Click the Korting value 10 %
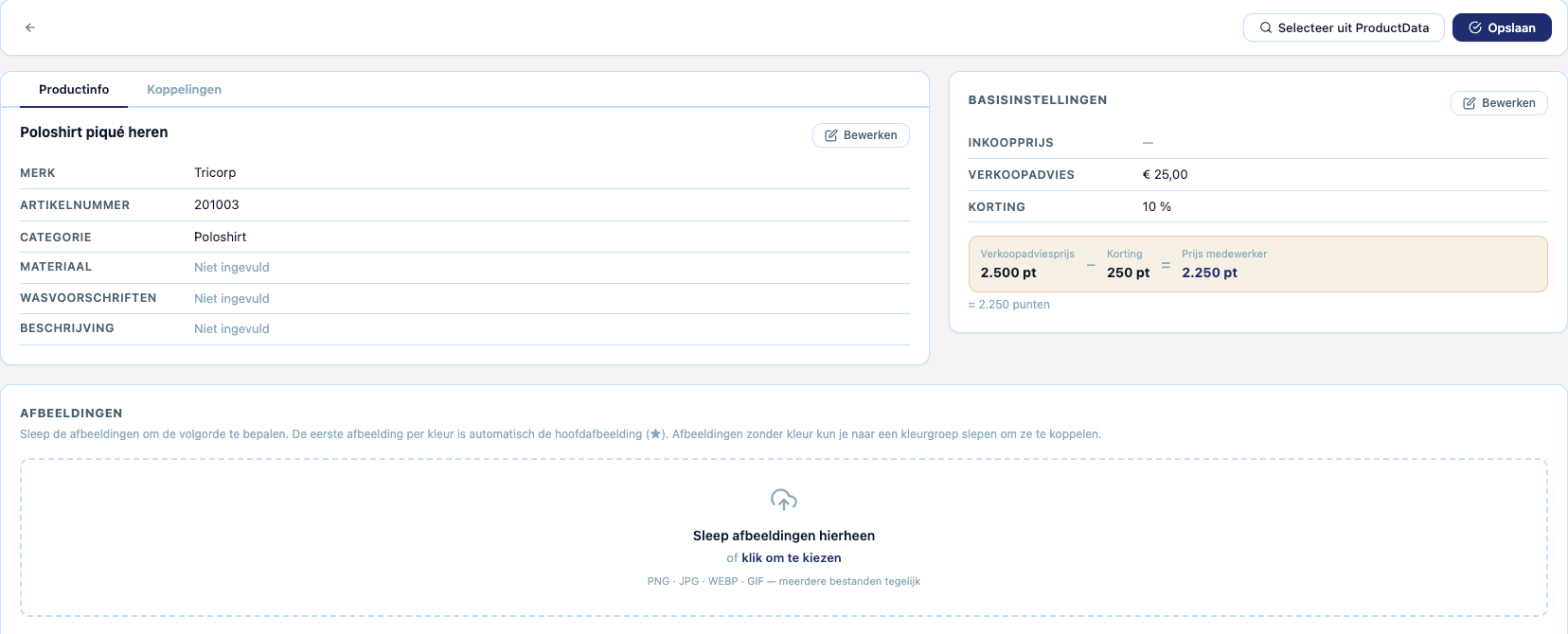The height and width of the screenshot is (634, 1568). point(1157,206)
